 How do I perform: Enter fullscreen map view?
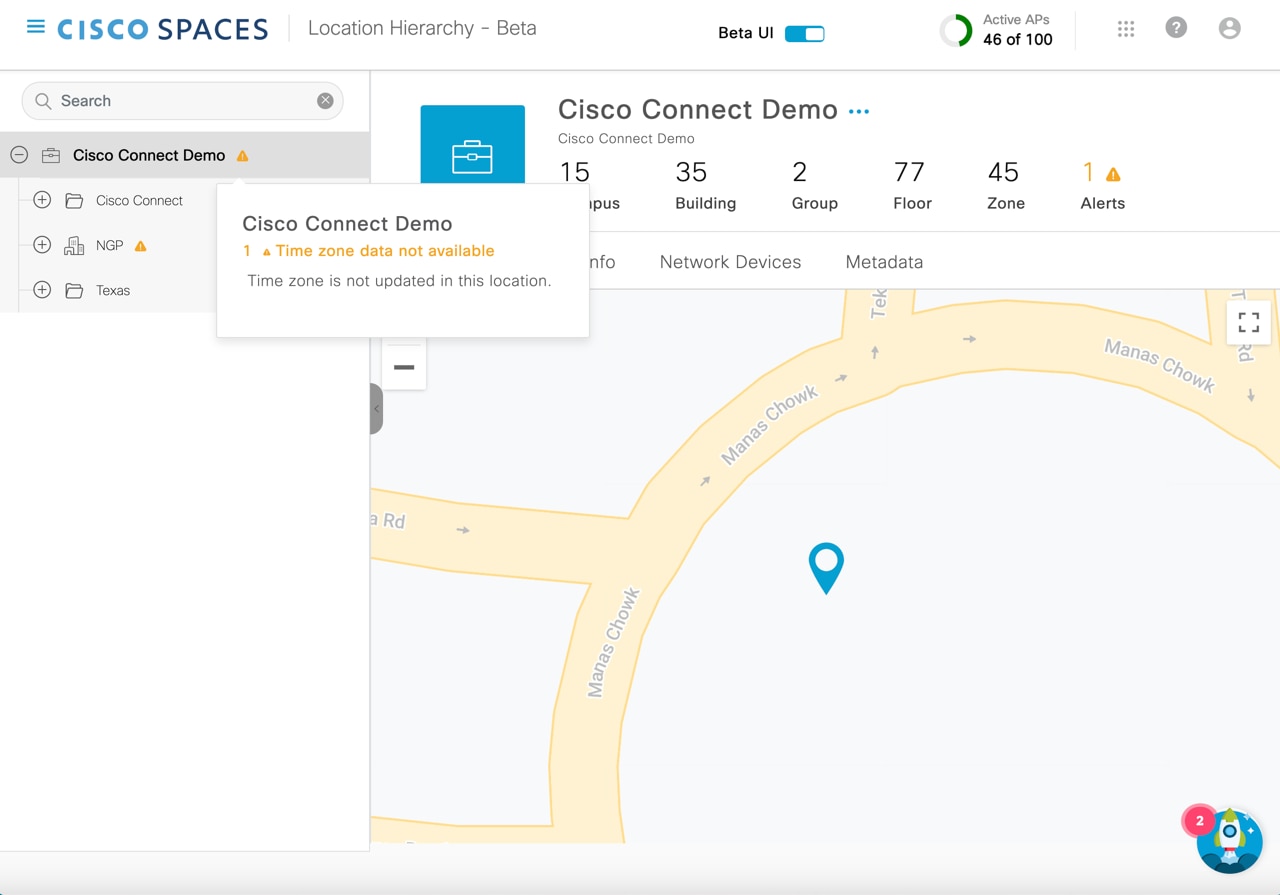1249,322
